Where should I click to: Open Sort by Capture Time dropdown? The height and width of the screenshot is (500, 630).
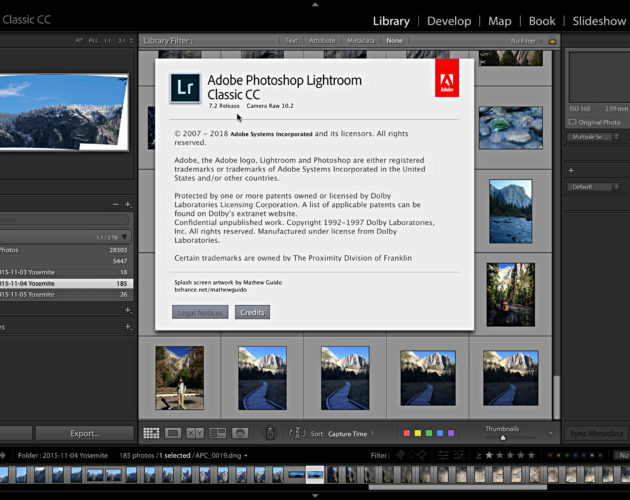pyautogui.click(x=350, y=434)
